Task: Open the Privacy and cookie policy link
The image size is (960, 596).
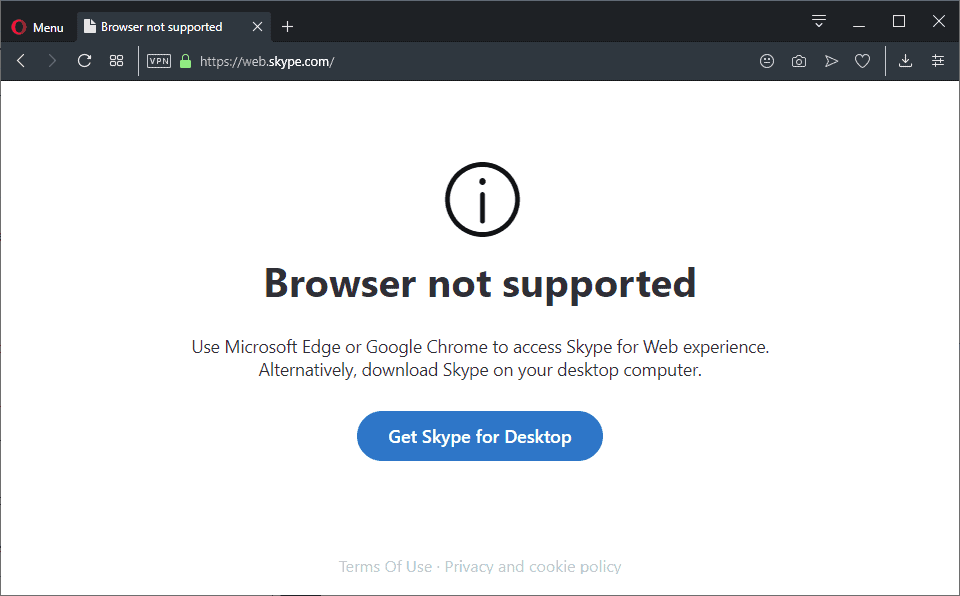Action: tap(532, 566)
